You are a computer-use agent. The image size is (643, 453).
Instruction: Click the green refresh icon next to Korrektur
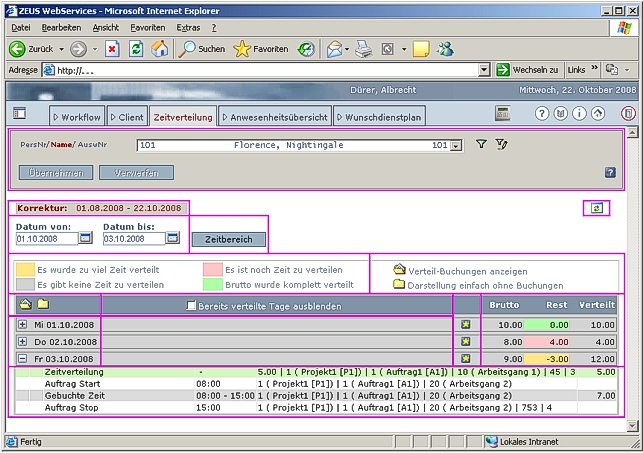(597, 208)
